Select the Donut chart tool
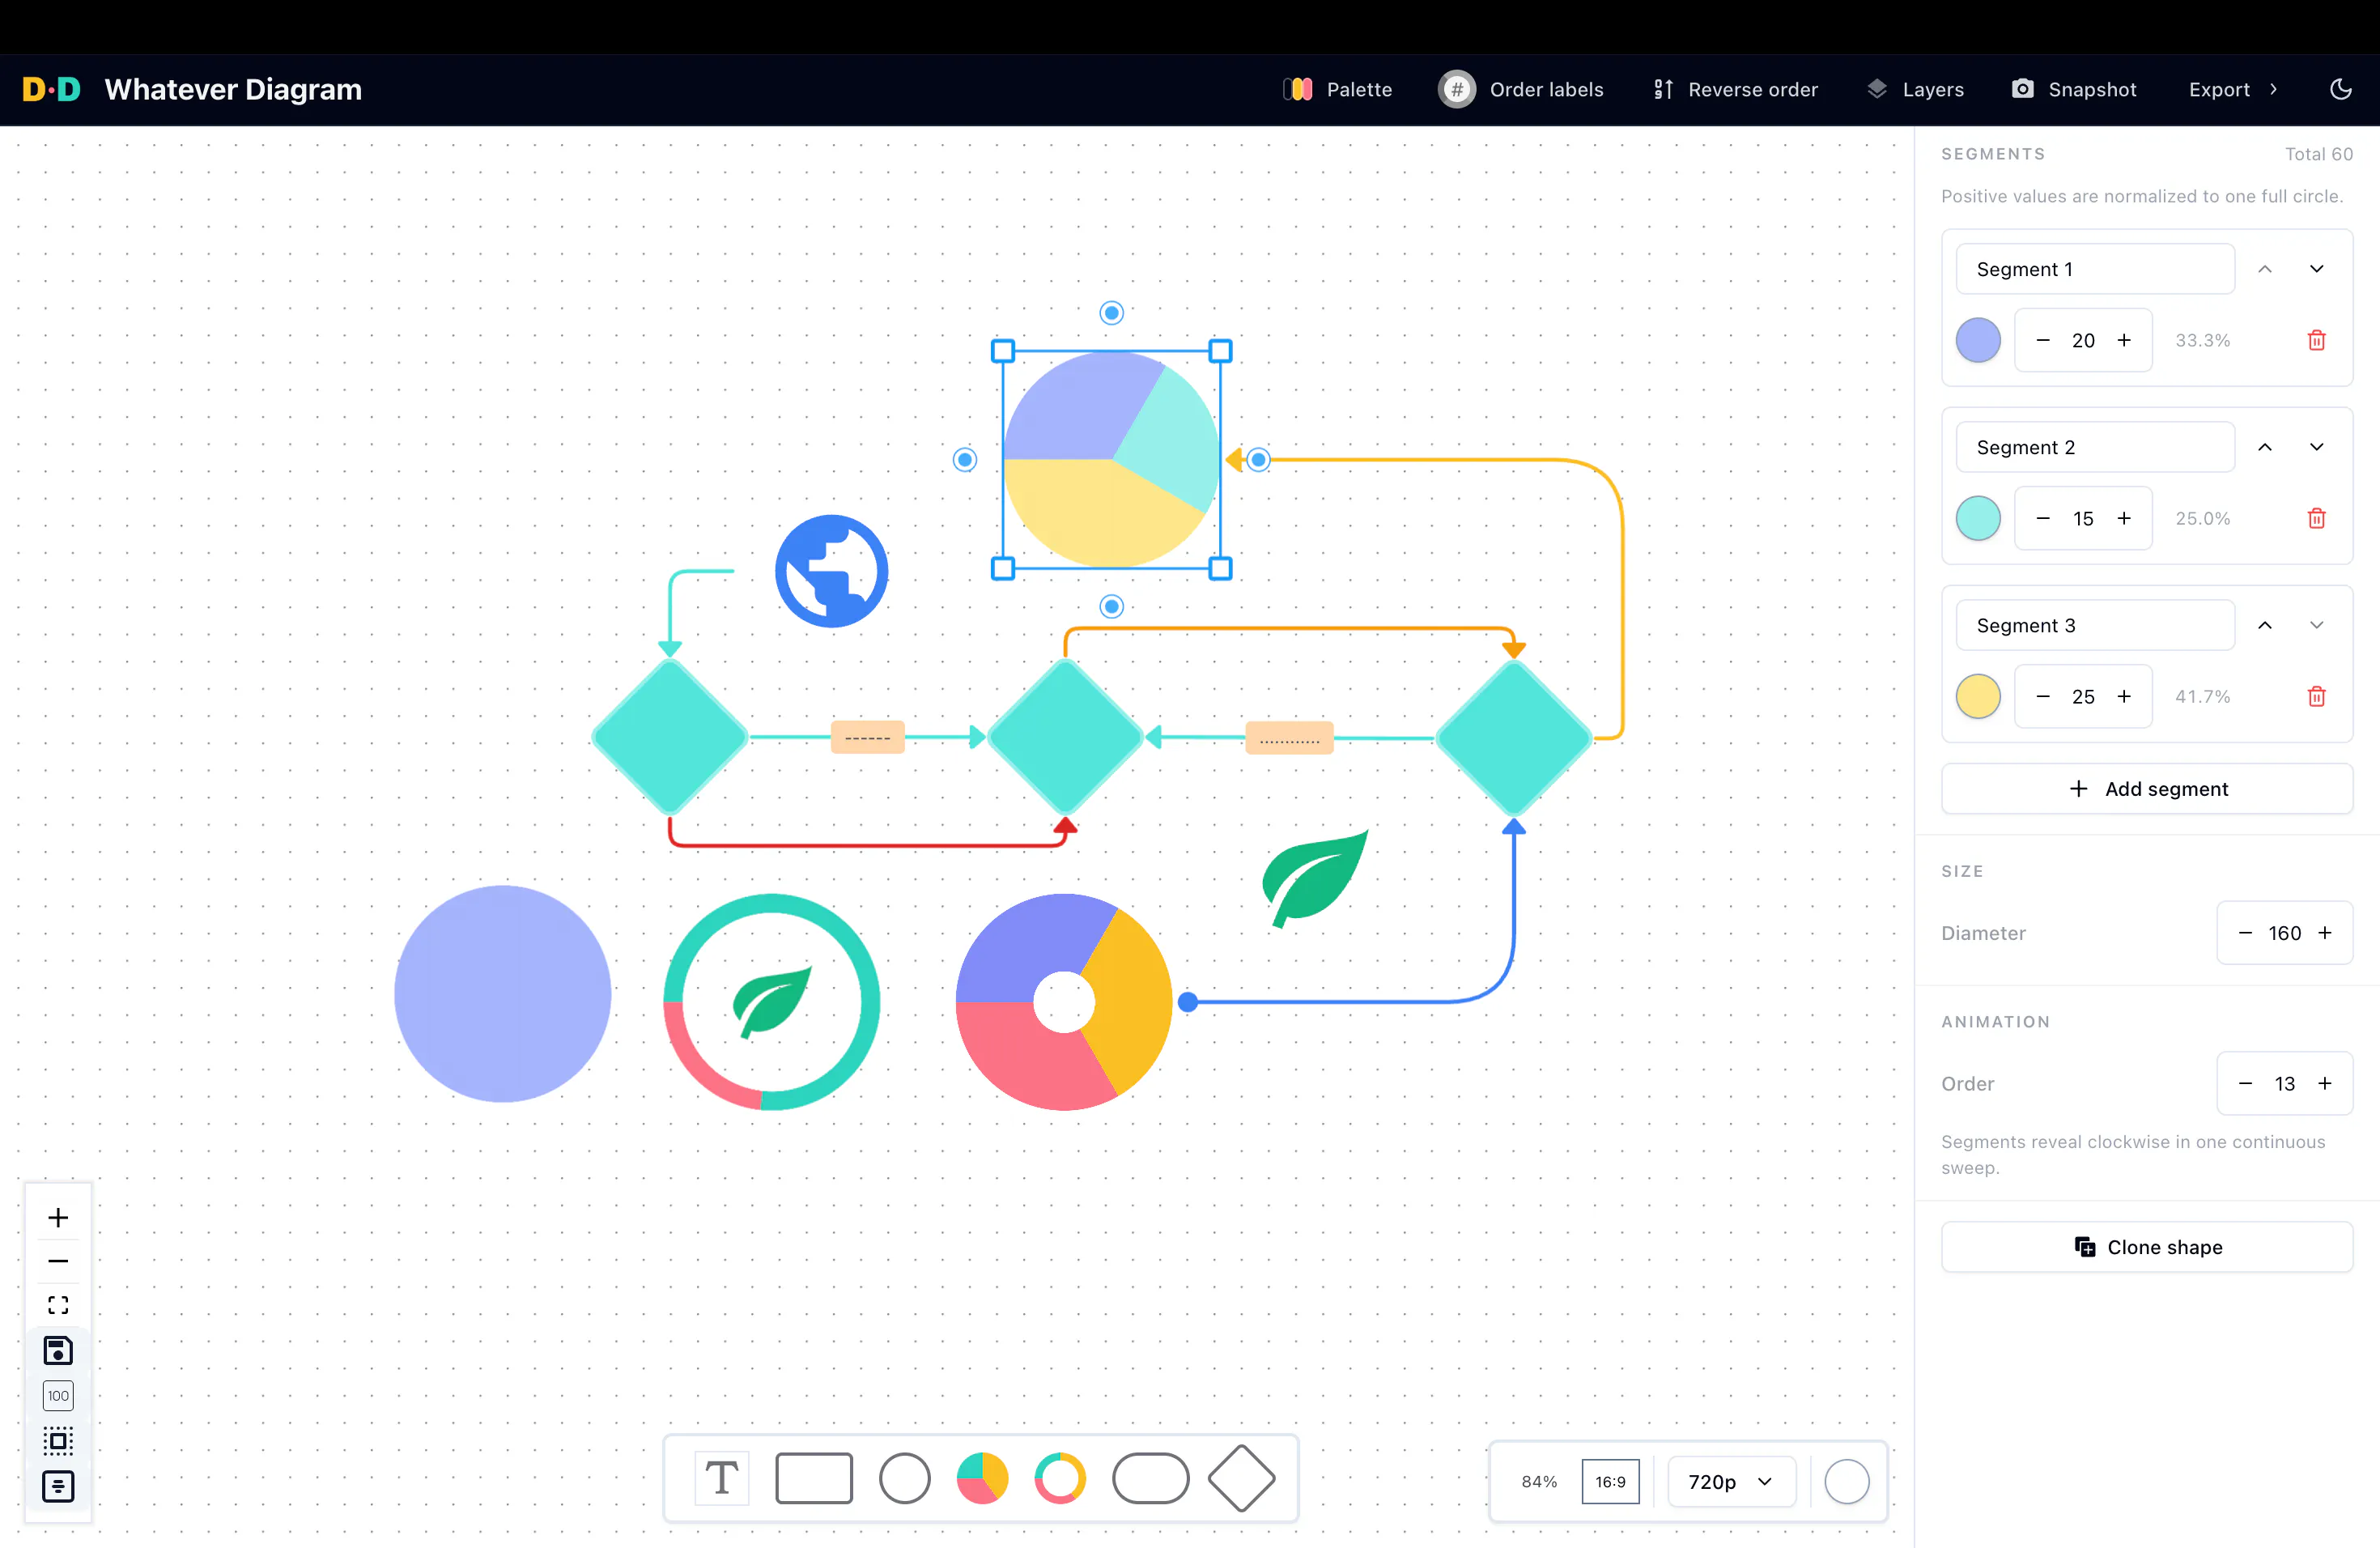The width and height of the screenshot is (2380, 1548). click(x=1060, y=1478)
